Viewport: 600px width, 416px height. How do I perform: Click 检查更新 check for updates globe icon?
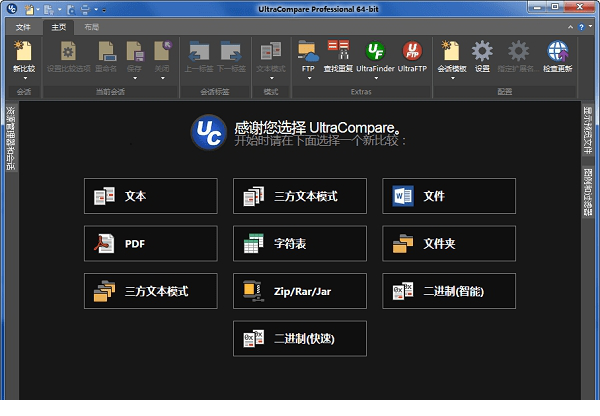click(558, 51)
